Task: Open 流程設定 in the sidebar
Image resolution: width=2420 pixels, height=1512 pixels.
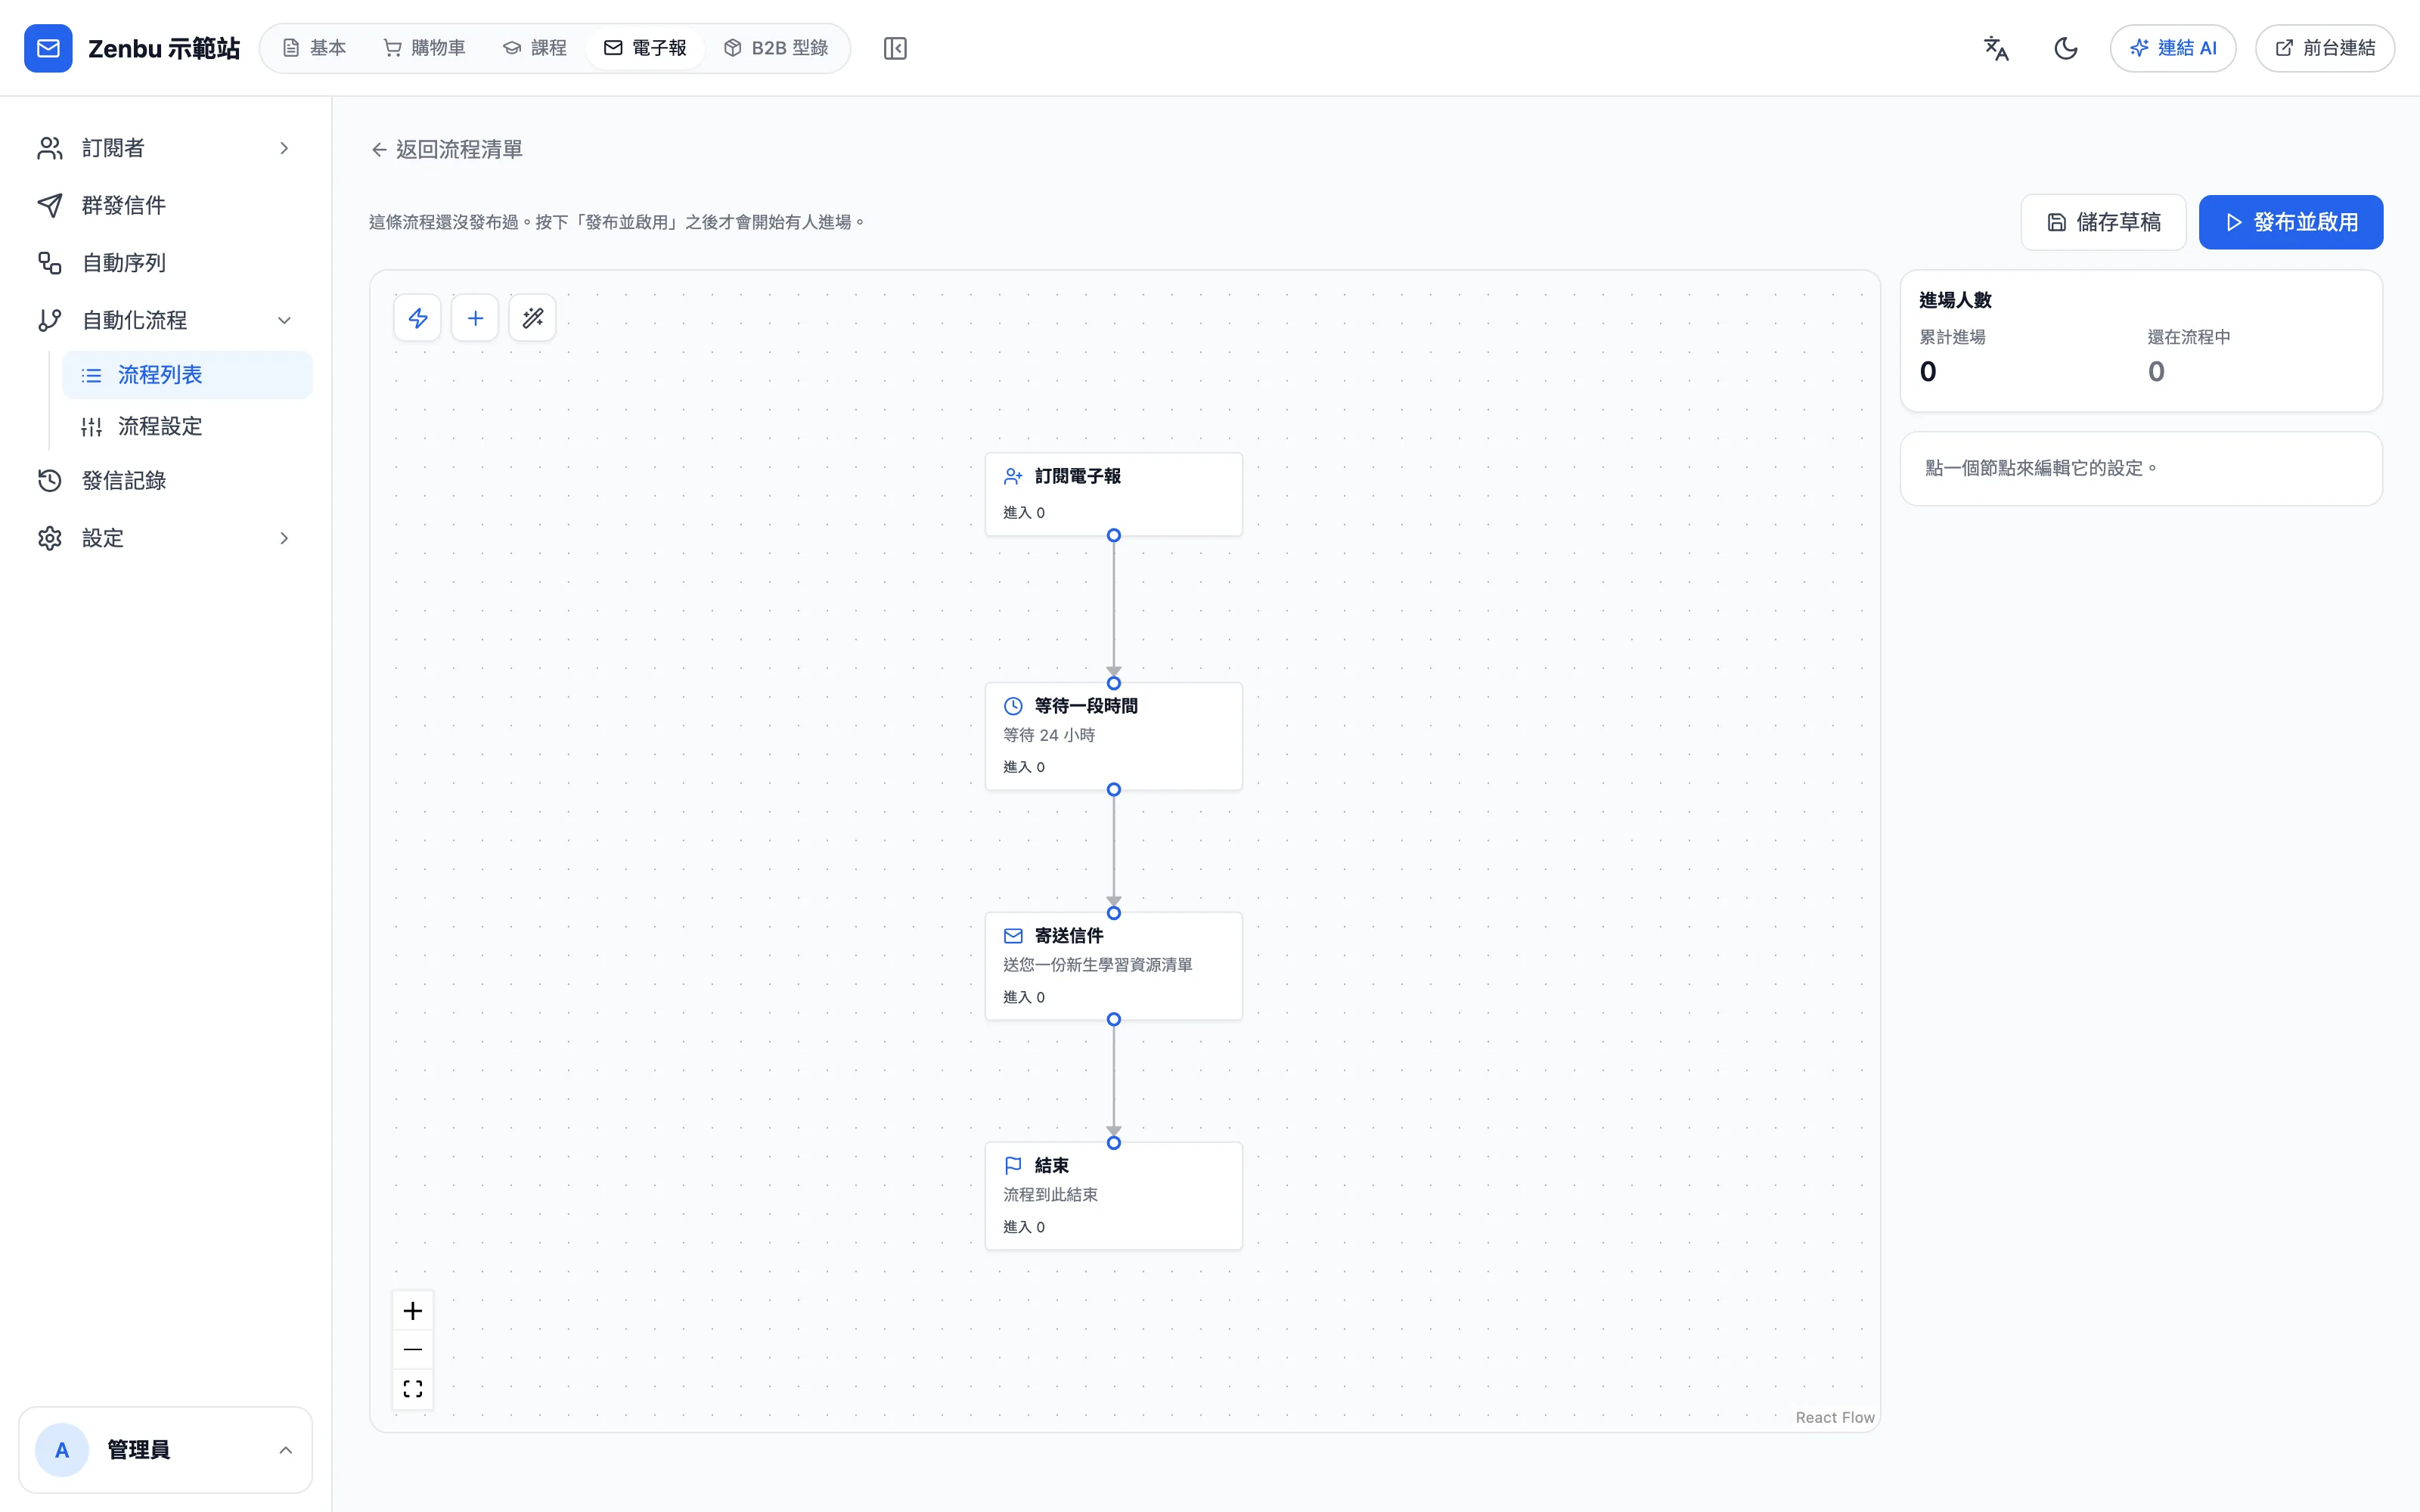Action: click(x=187, y=427)
